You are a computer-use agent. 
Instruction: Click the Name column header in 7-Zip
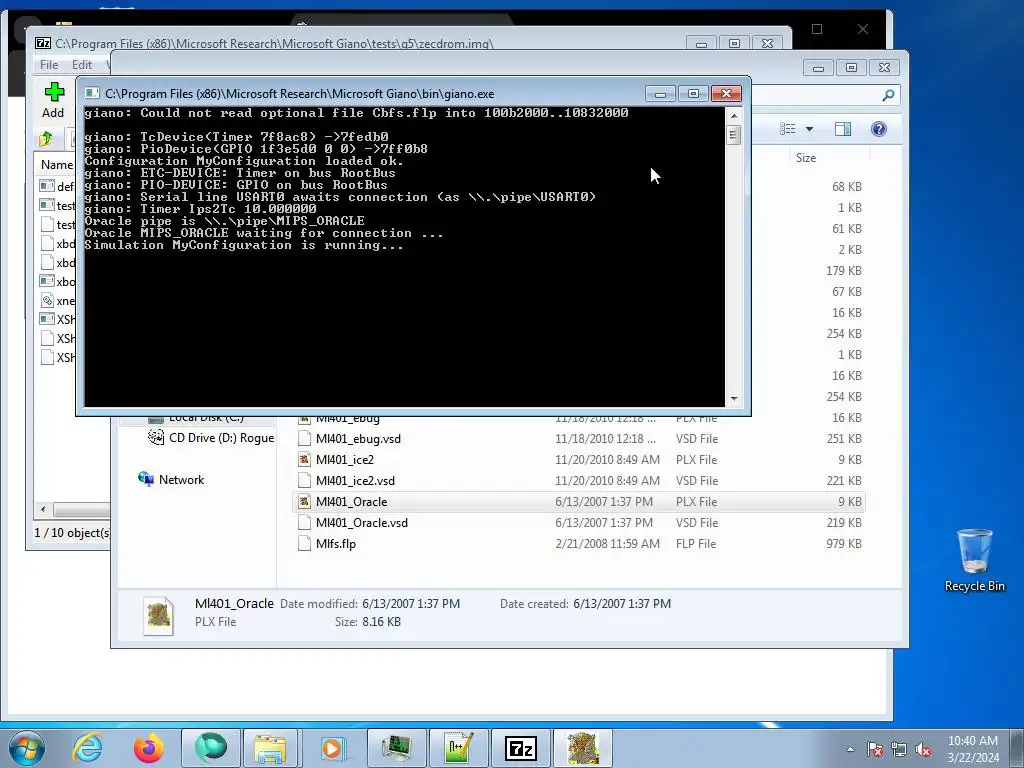pos(57,165)
